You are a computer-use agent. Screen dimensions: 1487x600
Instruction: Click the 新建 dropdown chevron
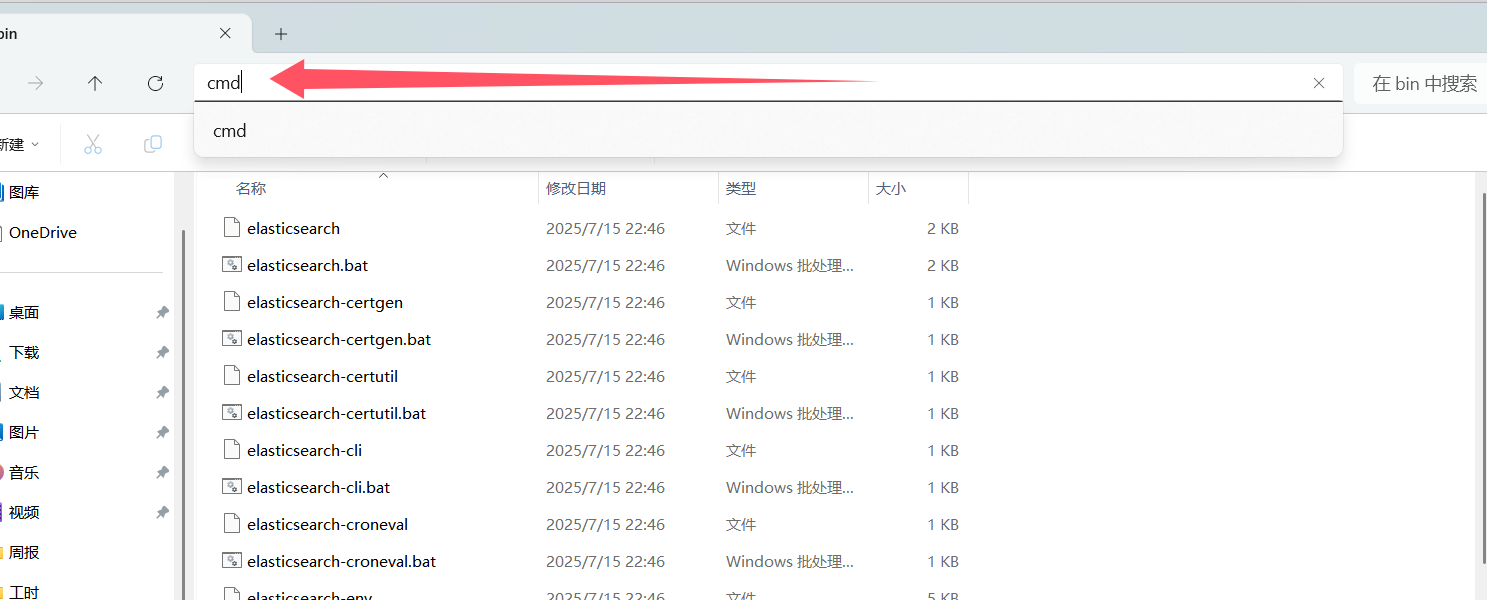pos(35,145)
